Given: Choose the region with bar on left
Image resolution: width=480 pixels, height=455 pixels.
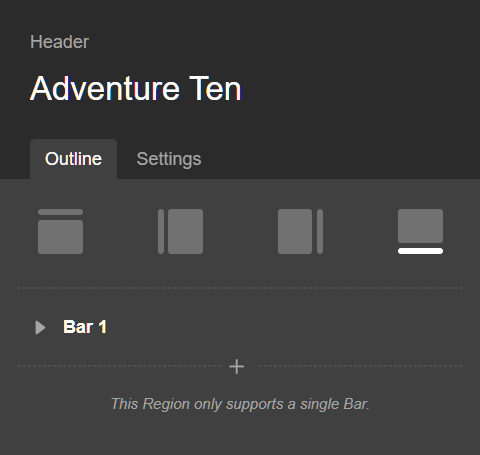Looking at the screenshot, I should [x=180, y=231].
